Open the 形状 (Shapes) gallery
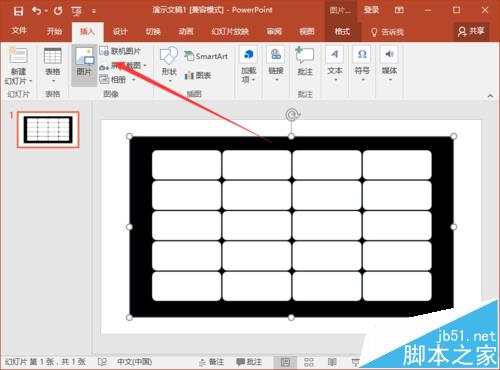Viewport: 500px width, 370px height. tap(169, 64)
